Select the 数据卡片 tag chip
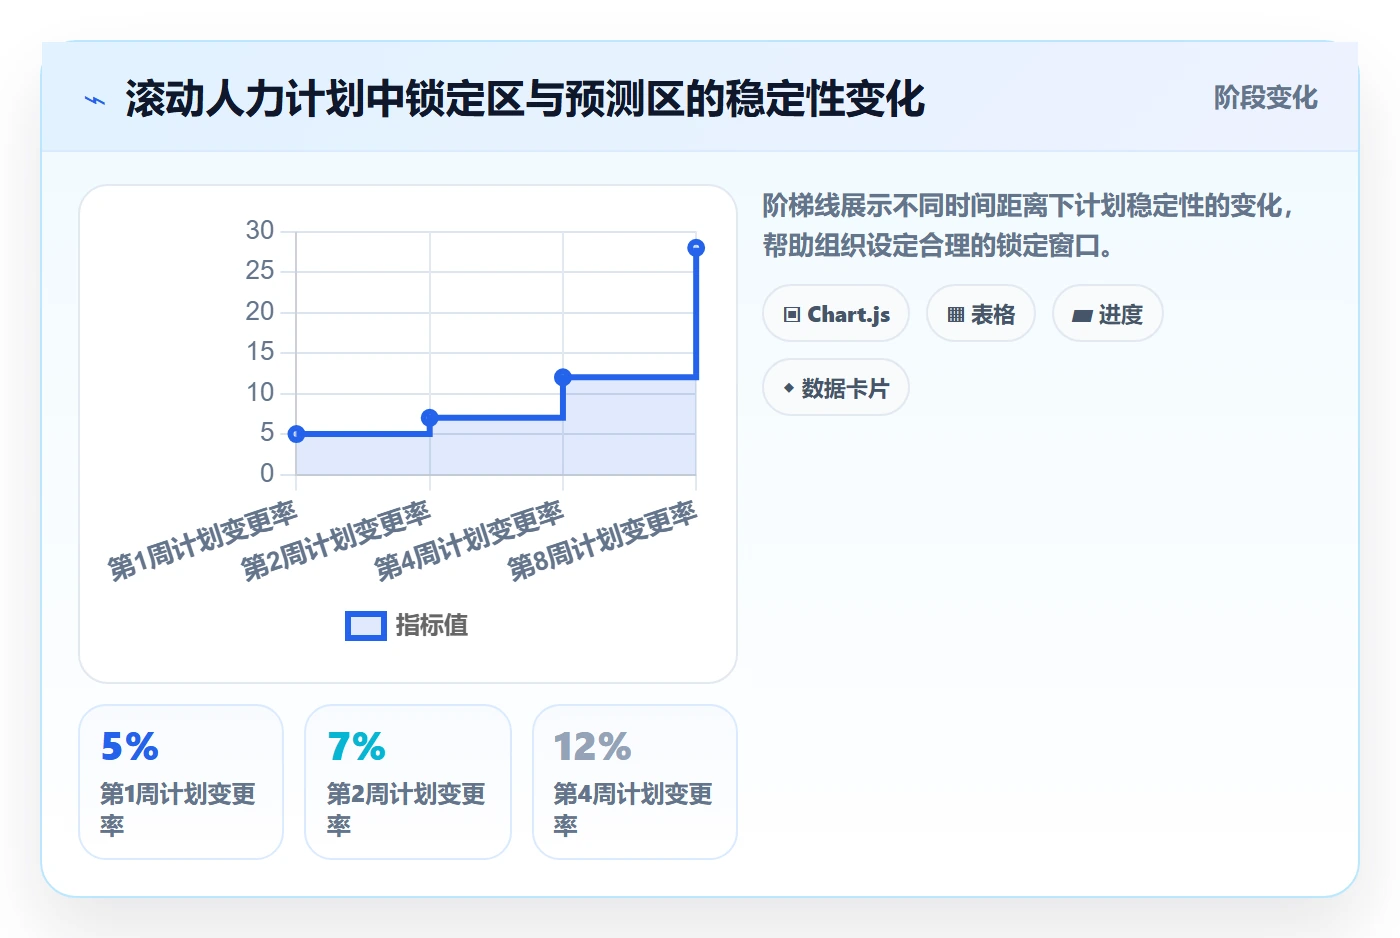This screenshot has height=938, width=1400. click(x=836, y=388)
